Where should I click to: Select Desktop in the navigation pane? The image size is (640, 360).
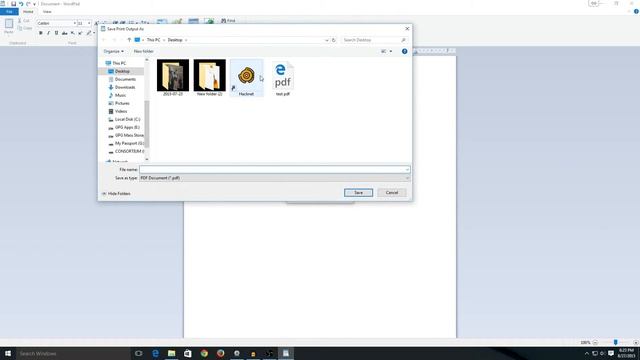(122, 71)
